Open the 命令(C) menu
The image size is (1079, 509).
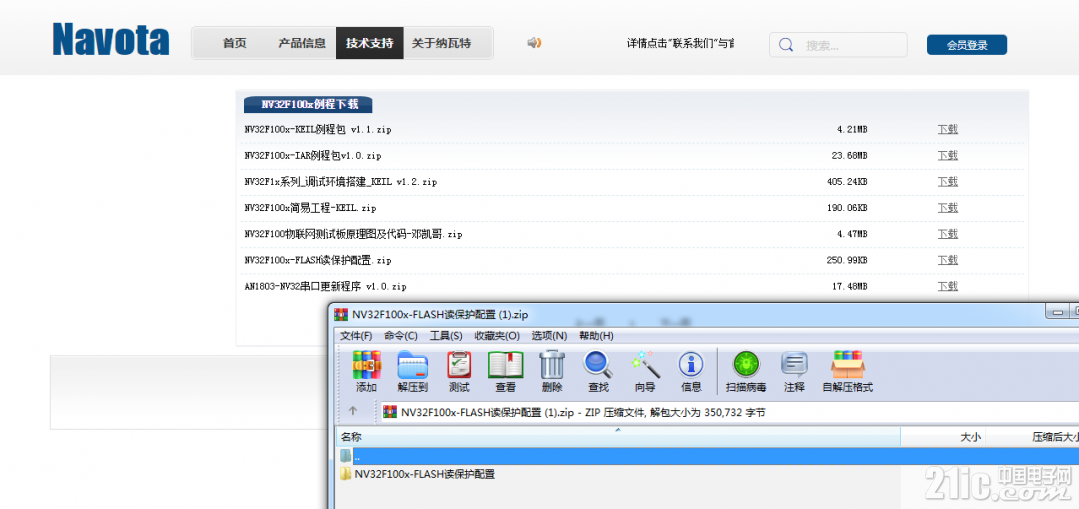[x=401, y=336]
